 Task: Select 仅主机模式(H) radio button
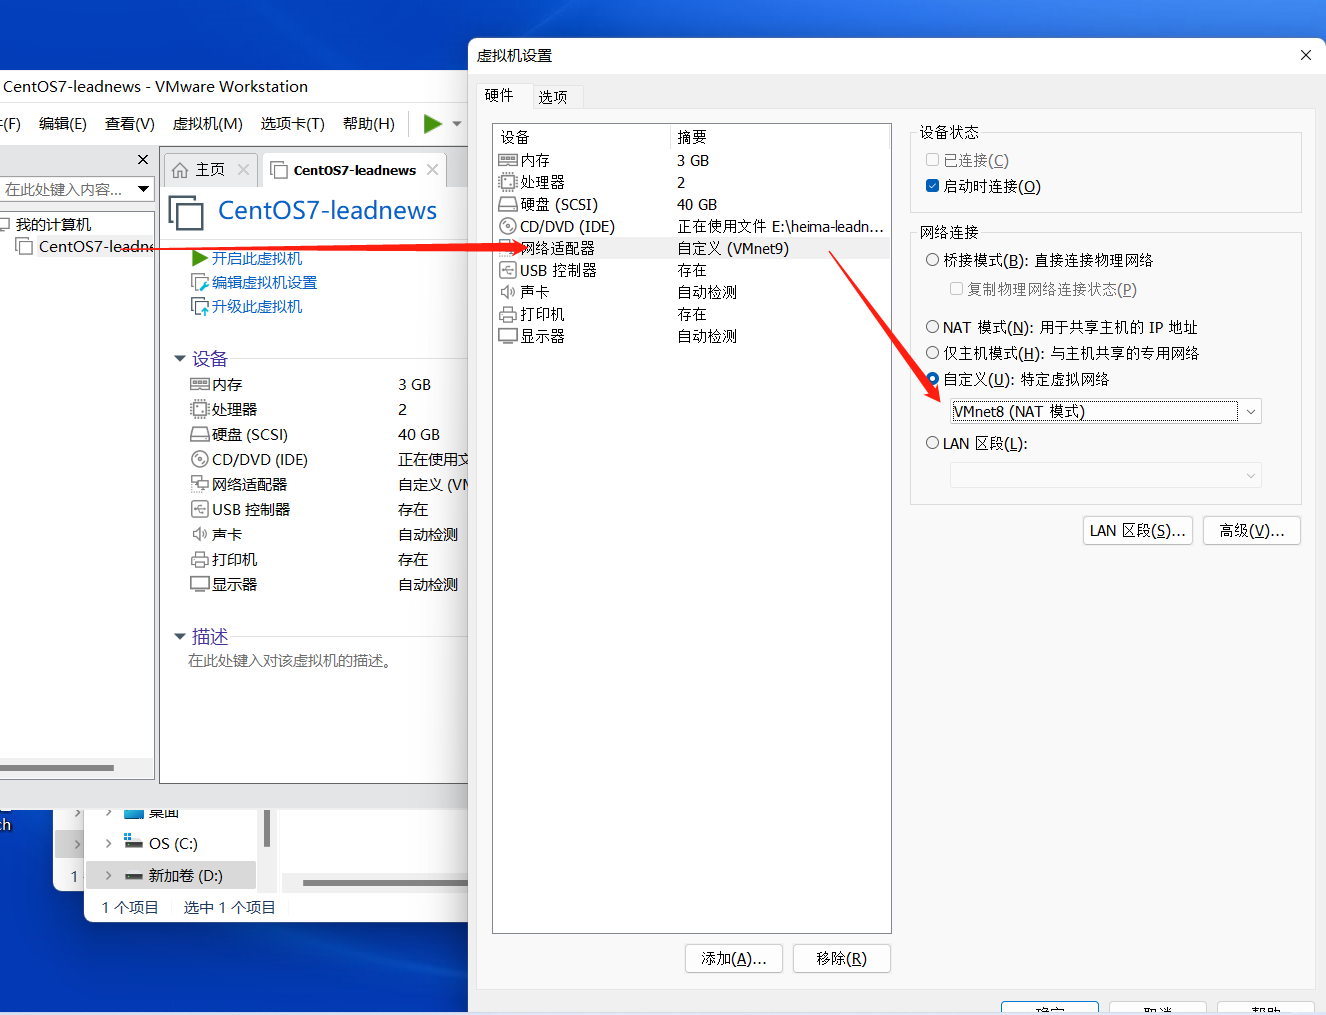932,353
